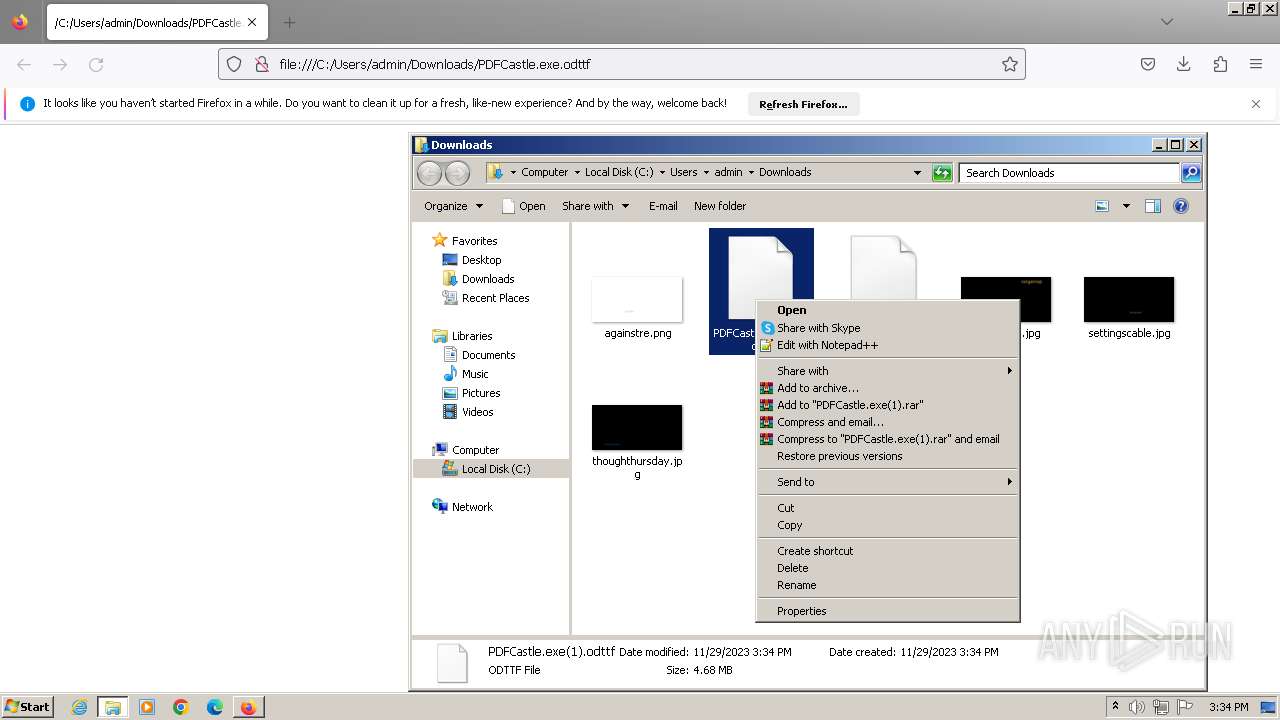Choose Add to archive...
This screenshot has height=720, width=1280.
(x=887, y=388)
